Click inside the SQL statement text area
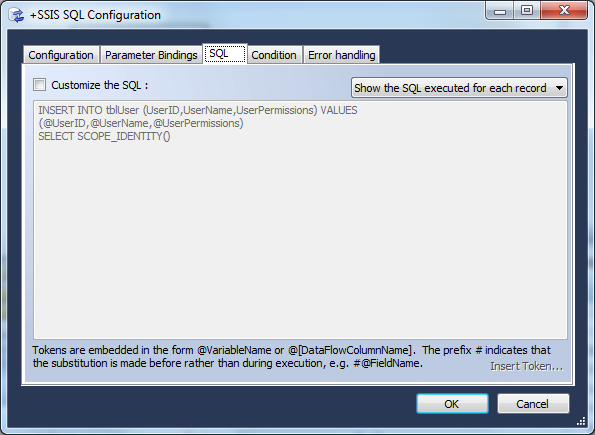 300,220
